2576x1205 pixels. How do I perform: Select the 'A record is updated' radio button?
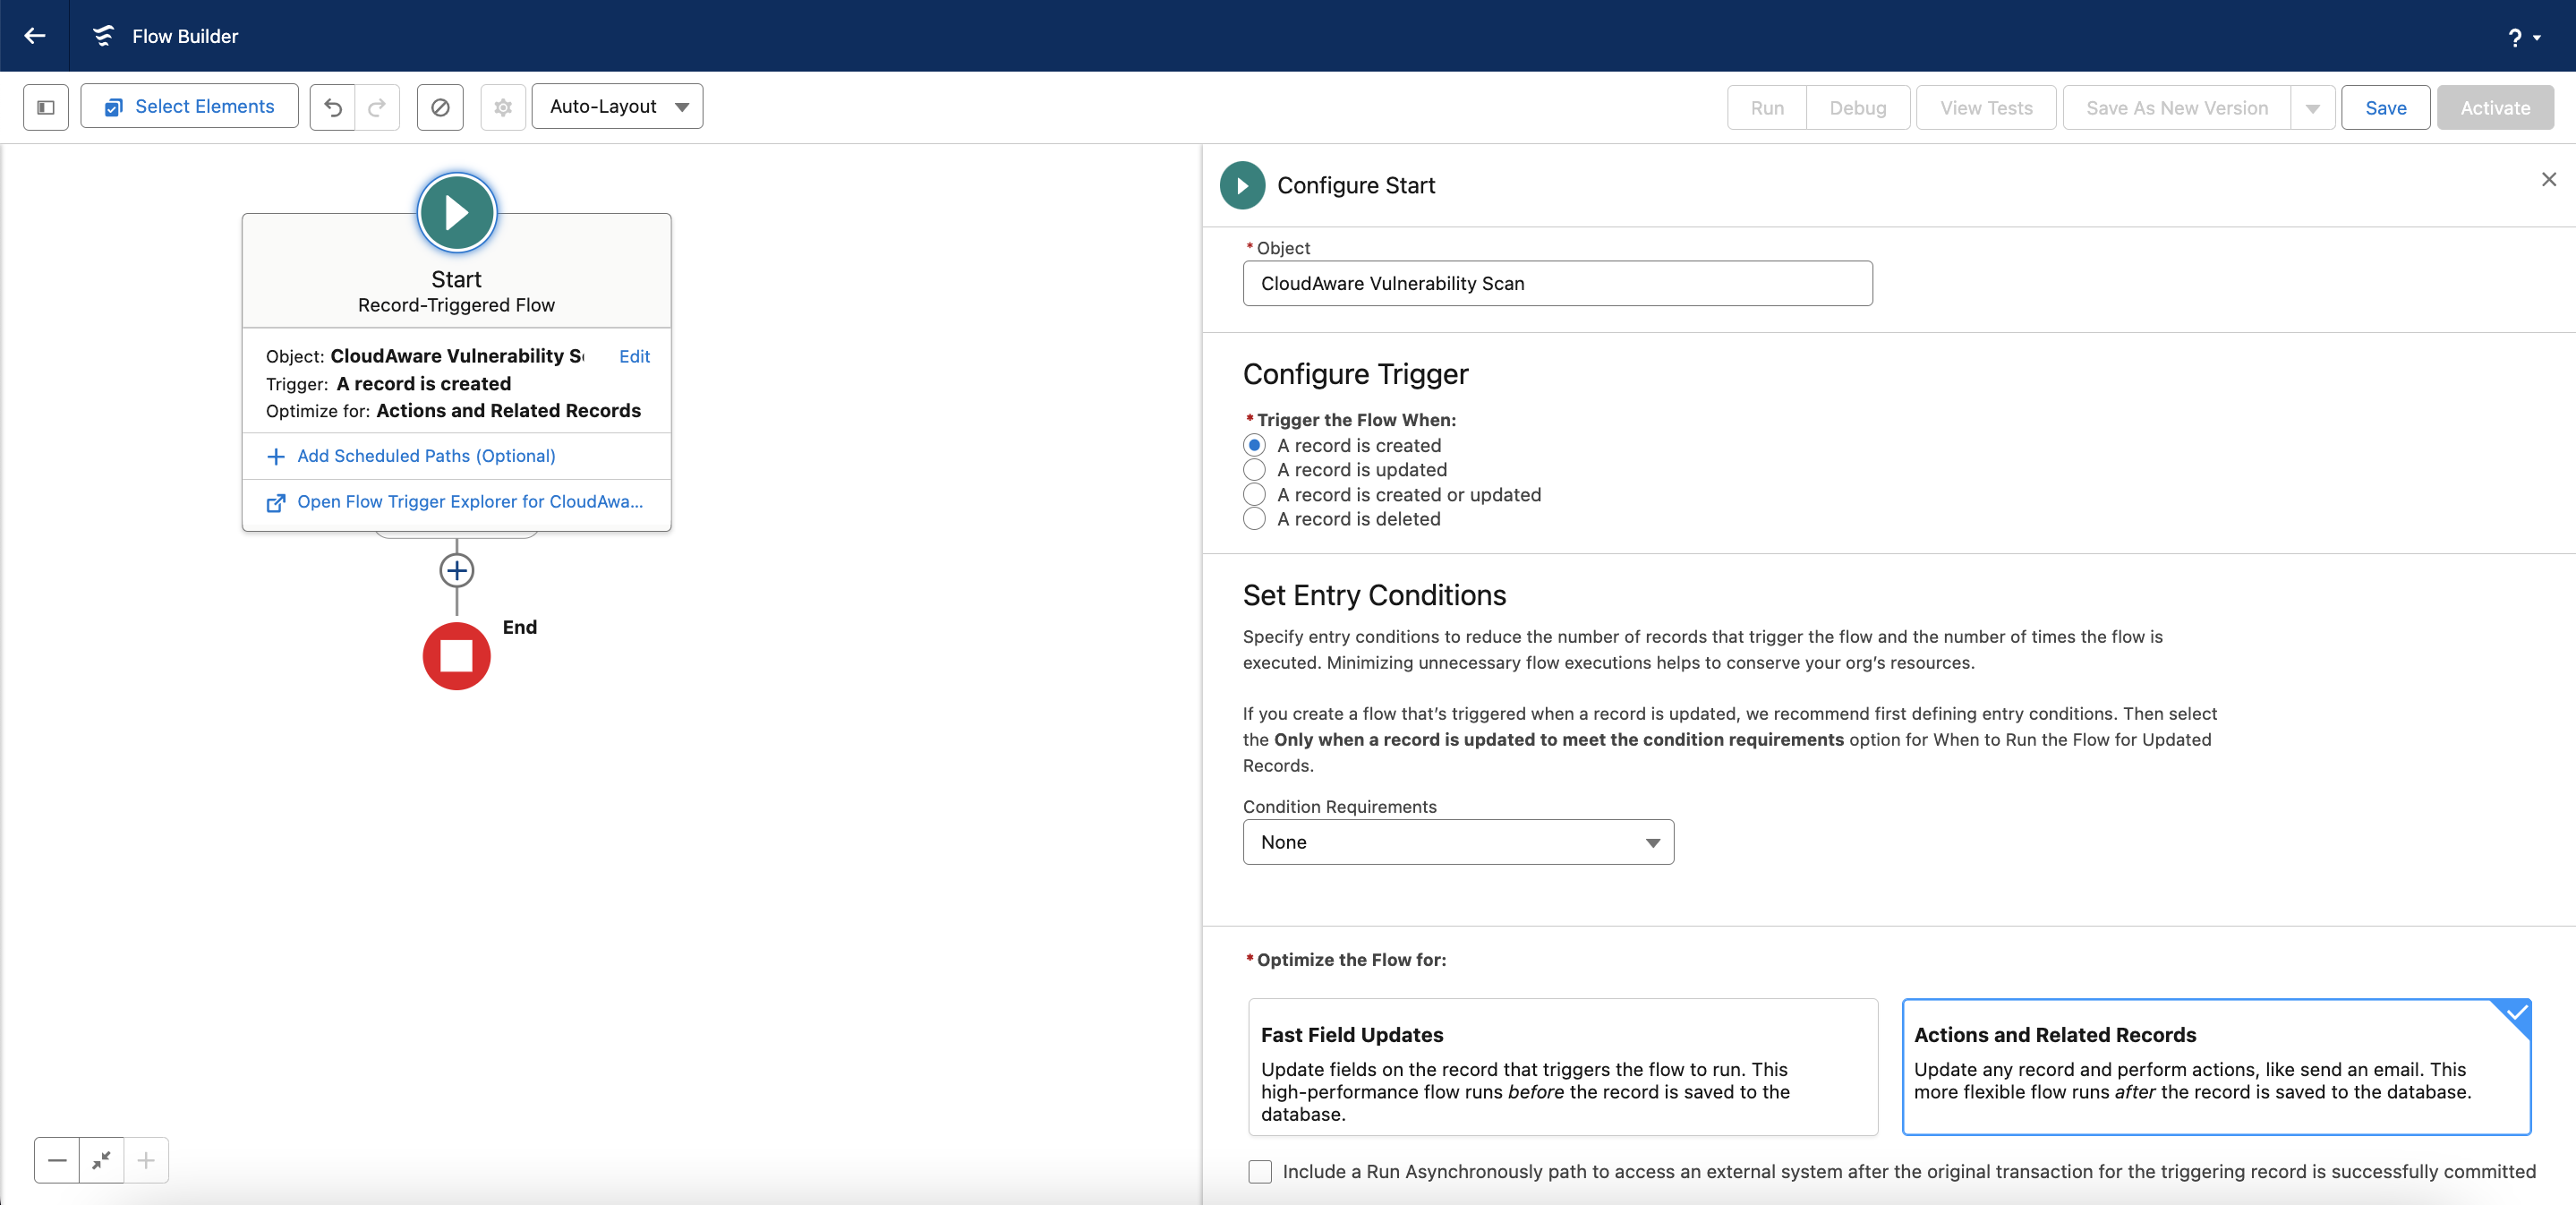(1254, 470)
